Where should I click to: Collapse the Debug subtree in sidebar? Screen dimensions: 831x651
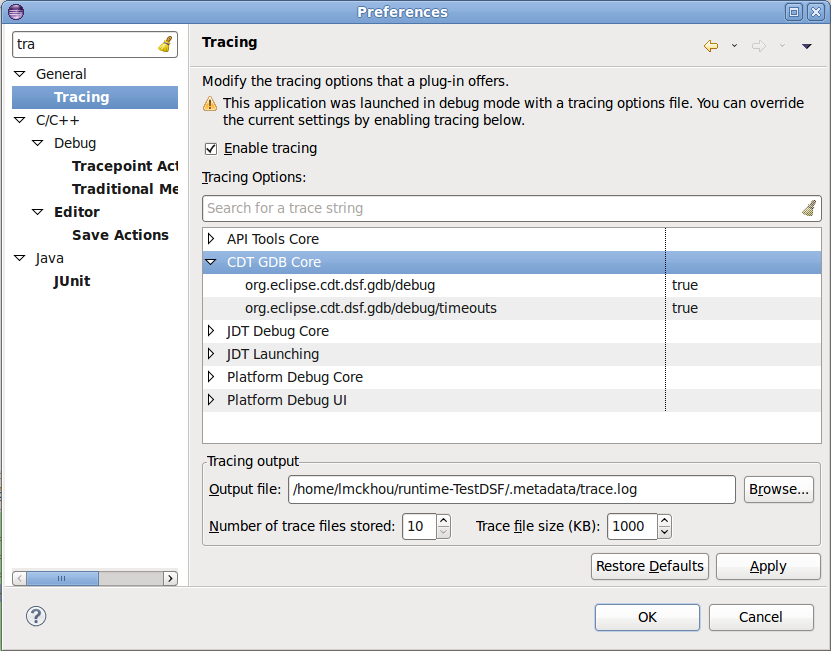click(x=38, y=143)
